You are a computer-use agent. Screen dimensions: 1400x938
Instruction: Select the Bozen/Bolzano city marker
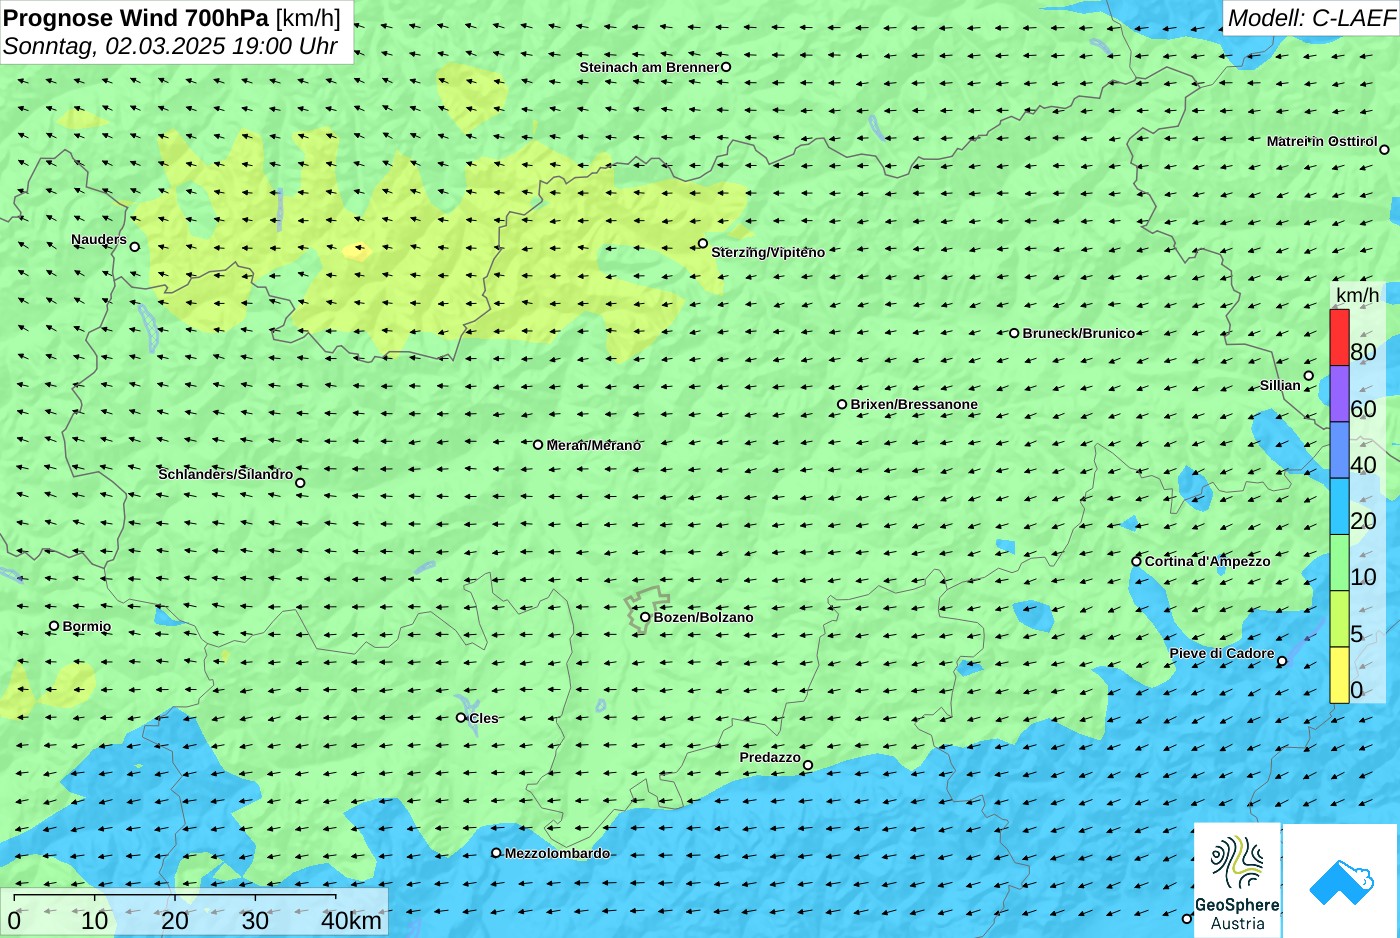click(645, 617)
